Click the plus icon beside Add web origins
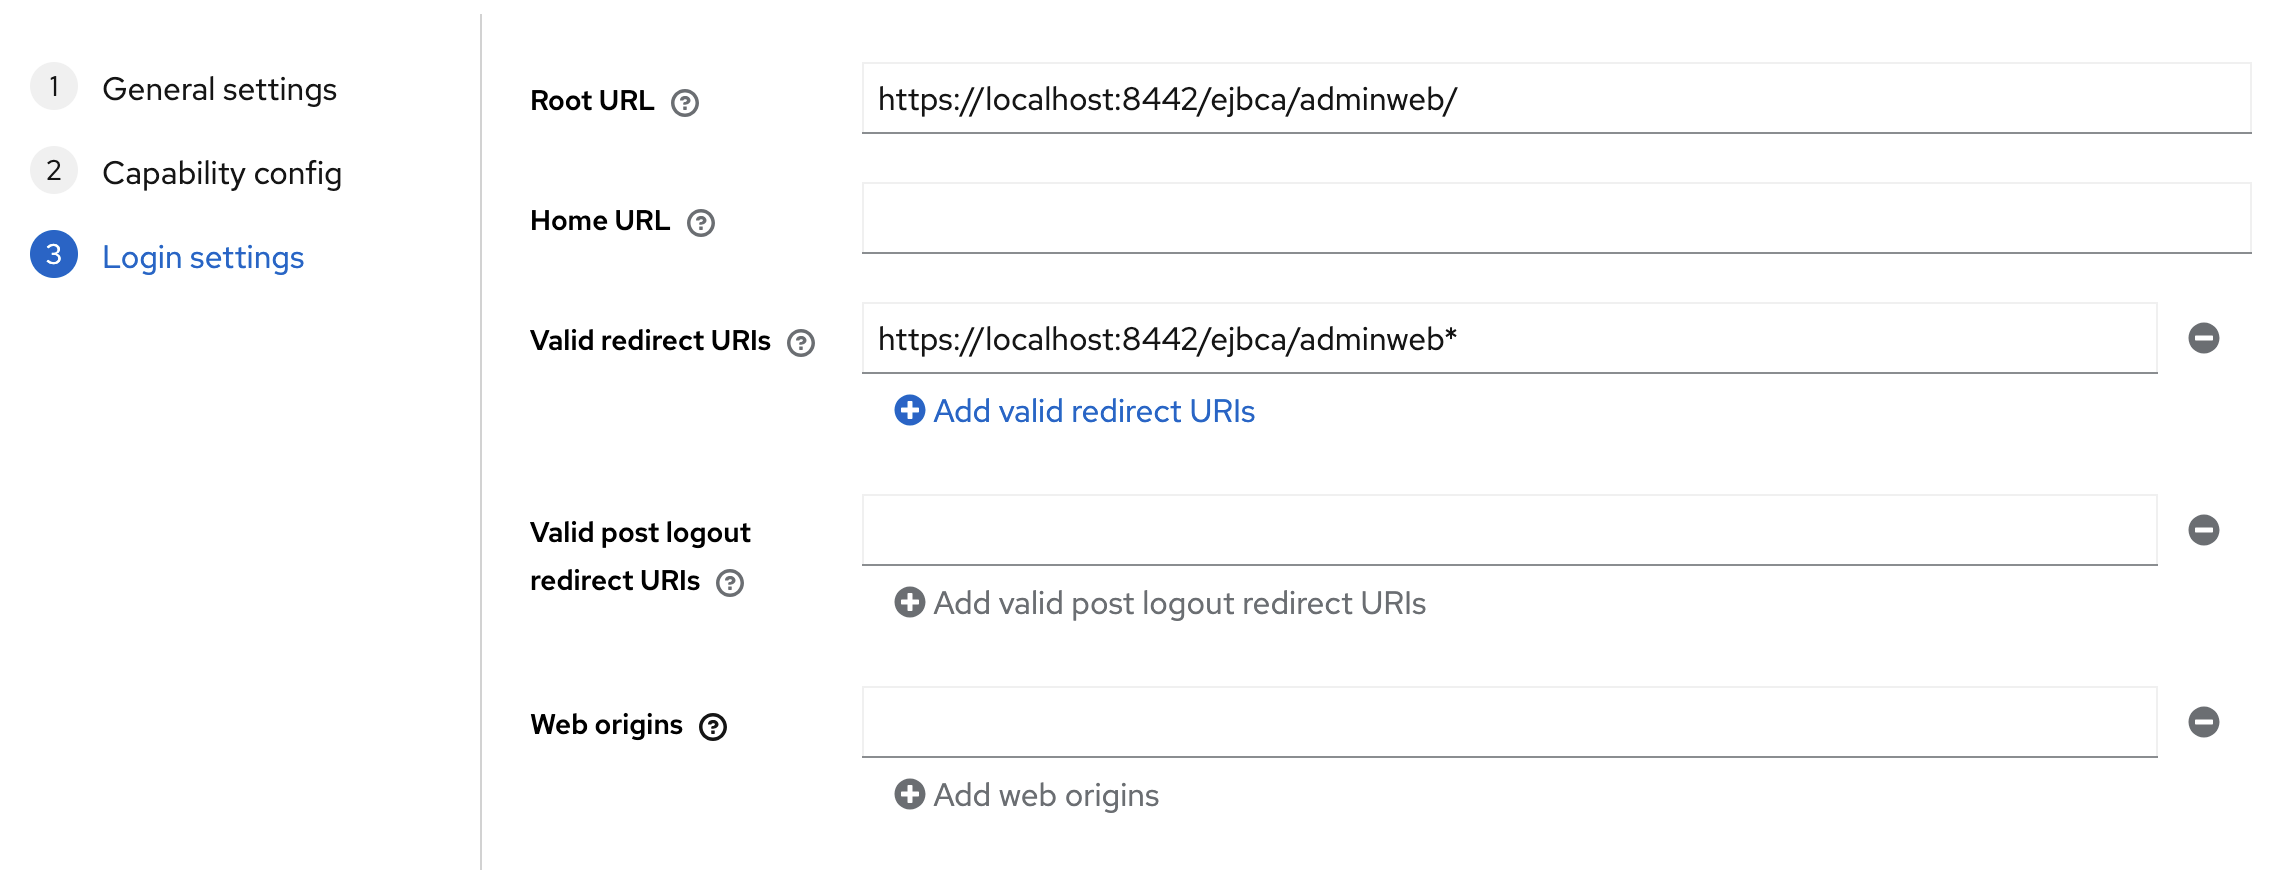2292x870 pixels. tap(909, 794)
